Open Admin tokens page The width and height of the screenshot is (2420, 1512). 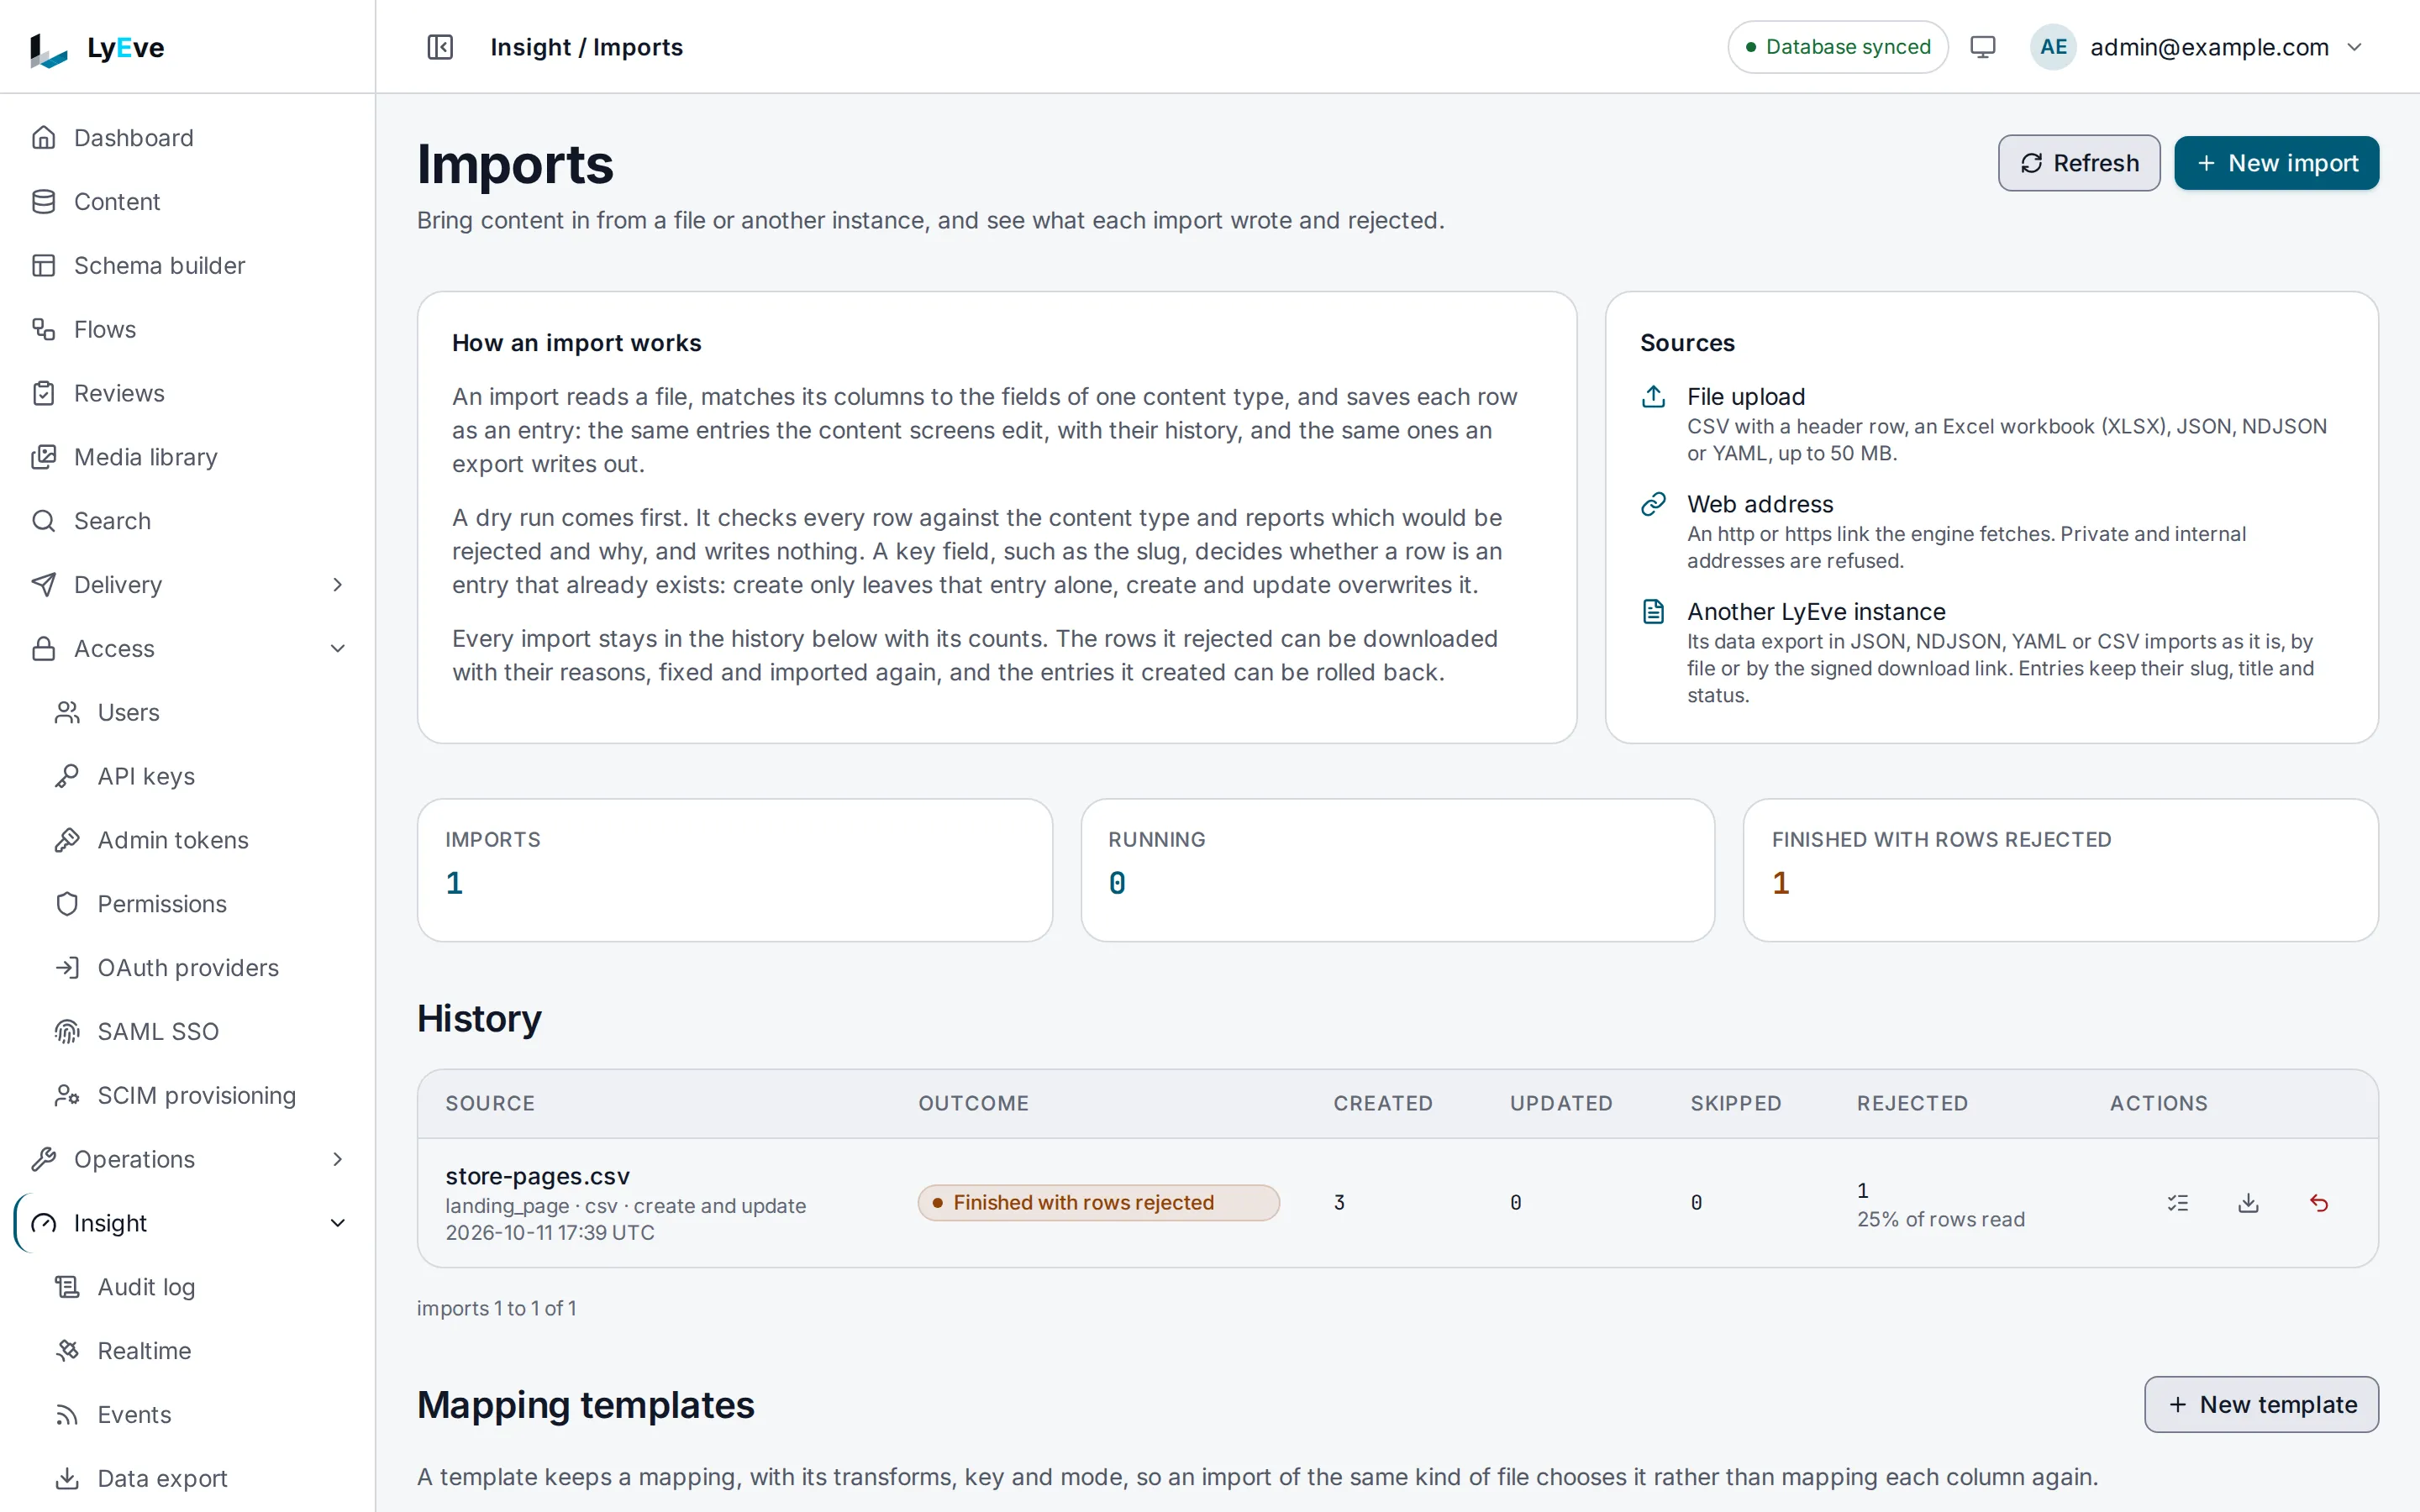pyautogui.click(x=200, y=840)
